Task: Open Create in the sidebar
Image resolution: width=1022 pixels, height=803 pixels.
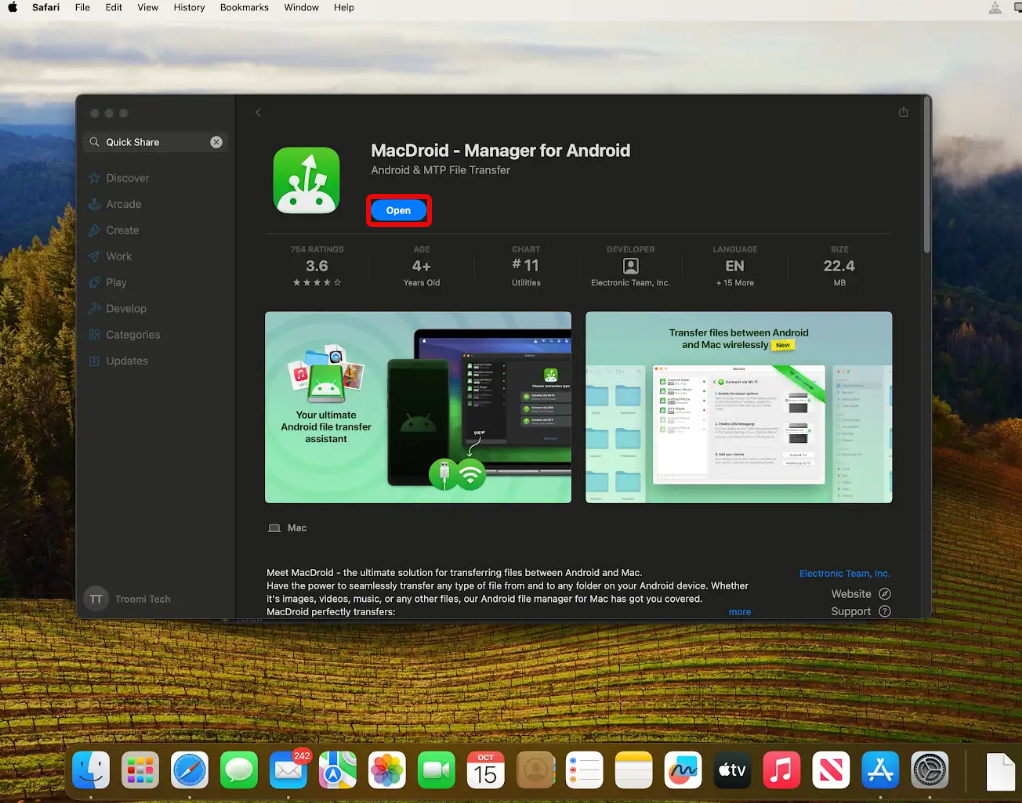Action: point(122,230)
